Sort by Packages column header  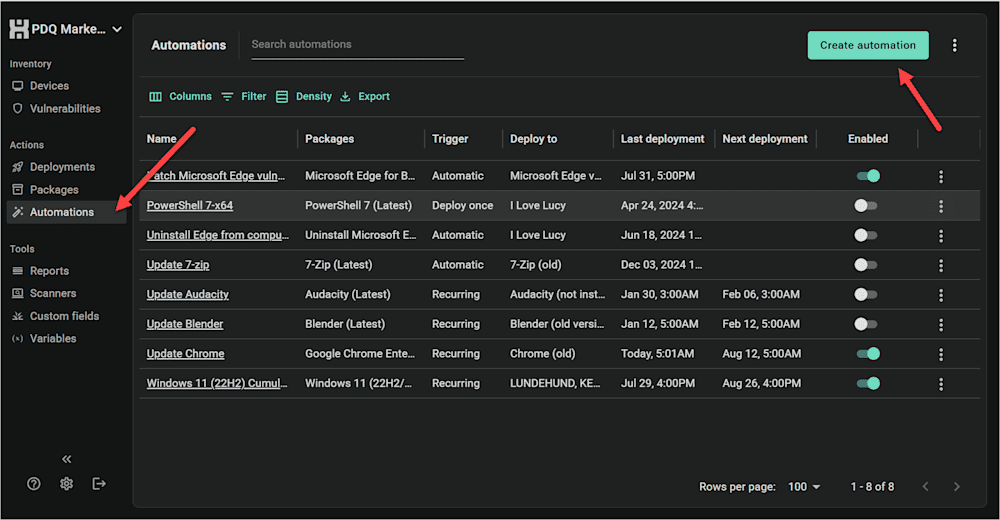(x=329, y=138)
